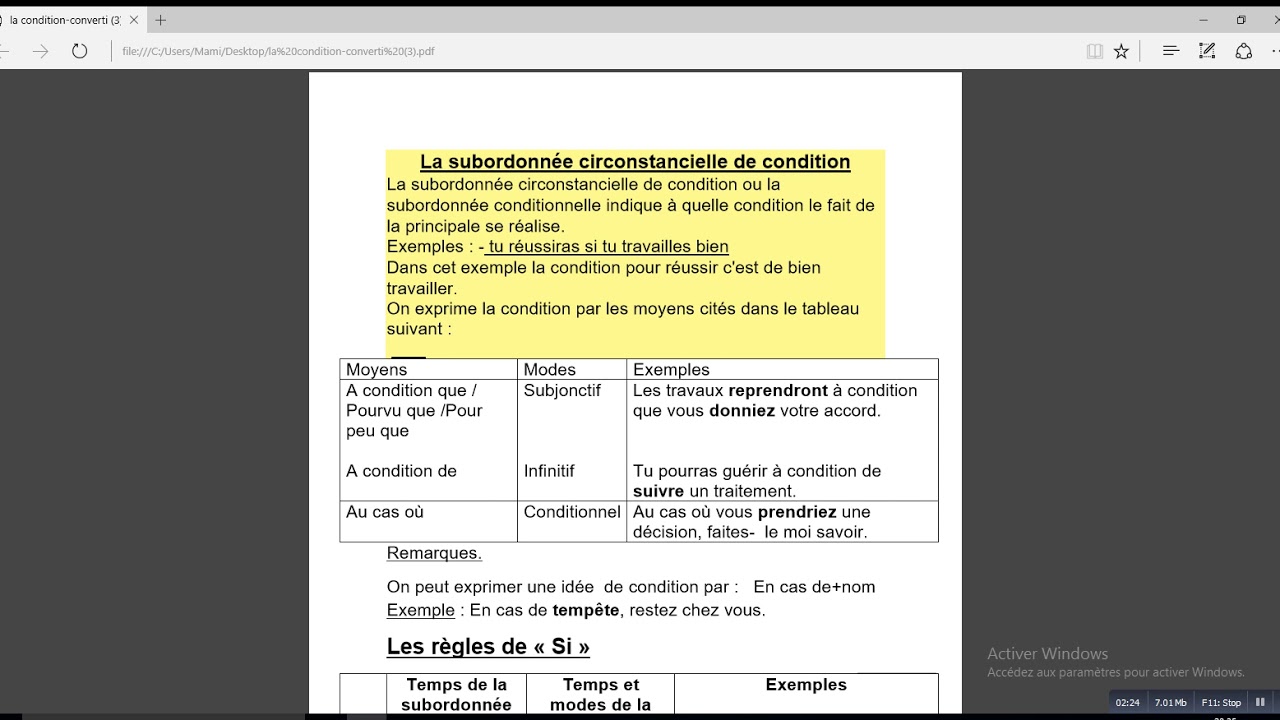This screenshot has height=720, width=1280.
Task: Pause the screen recording
Action: point(1260,702)
